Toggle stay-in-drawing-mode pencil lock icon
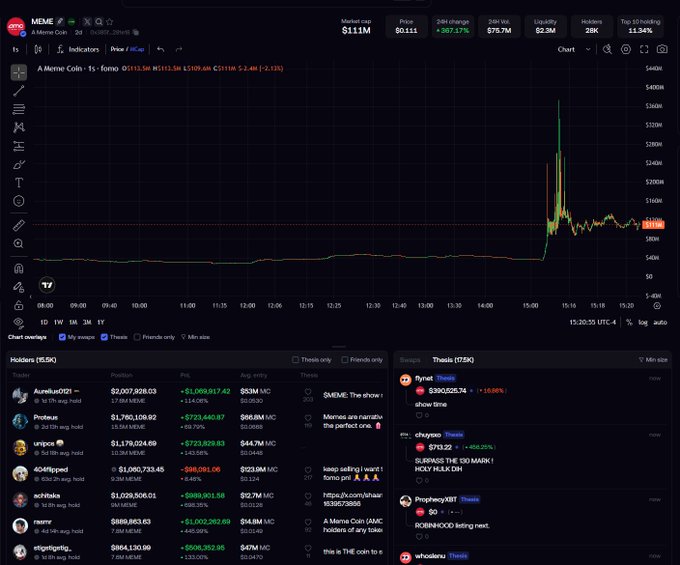Viewport: 680px width, 565px height. coord(19,287)
